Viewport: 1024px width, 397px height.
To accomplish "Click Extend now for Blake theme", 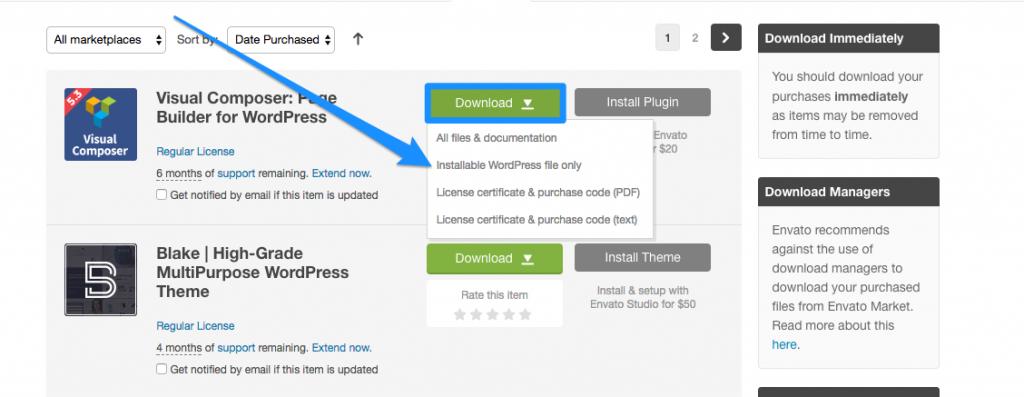I will coord(342,348).
